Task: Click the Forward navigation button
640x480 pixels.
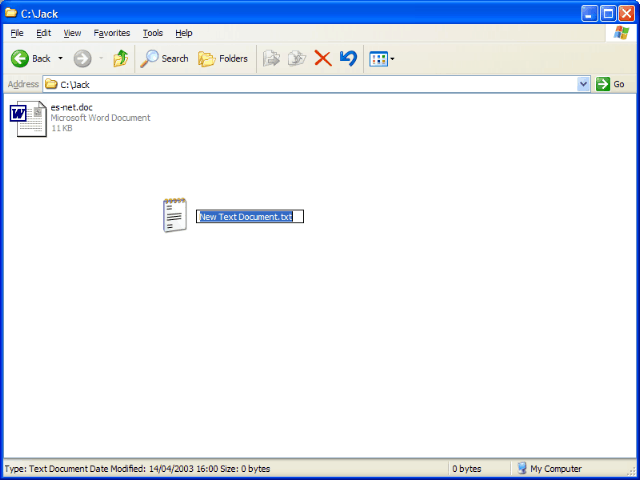Action: click(x=82, y=58)
